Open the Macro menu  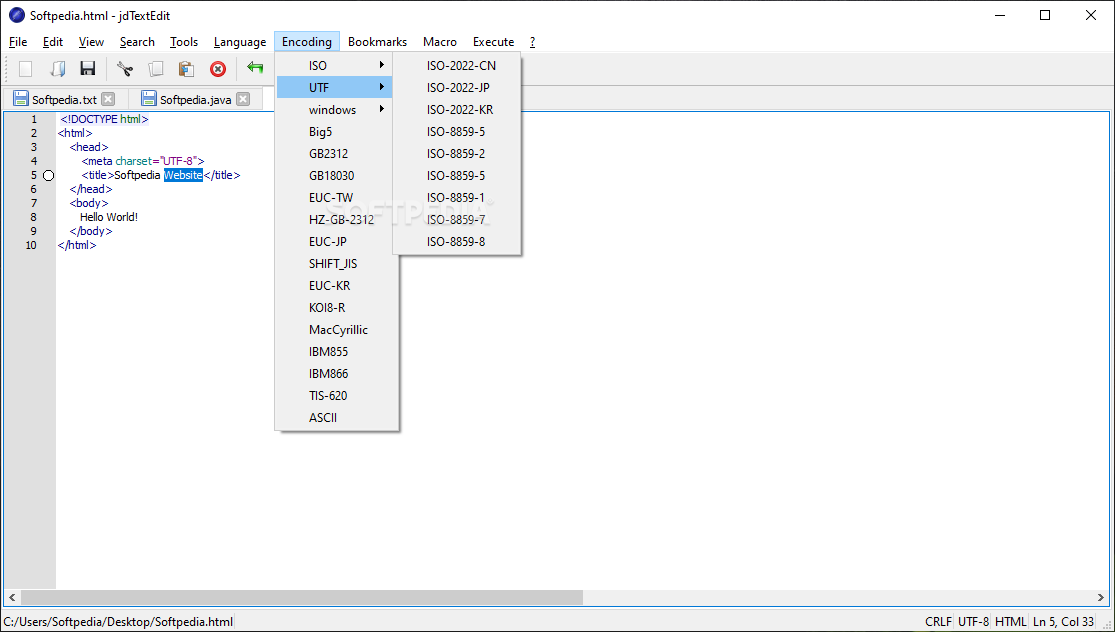440,42
